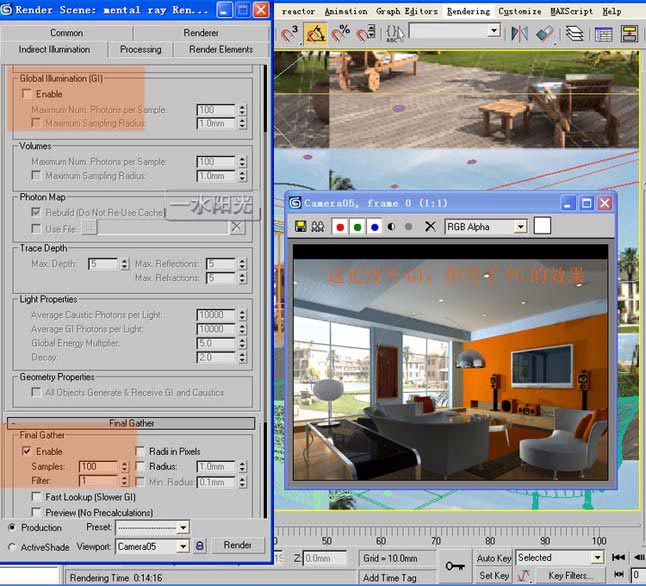Toggle the blue channel button
The height and width of the screenshot is (586, 646).
374,227
